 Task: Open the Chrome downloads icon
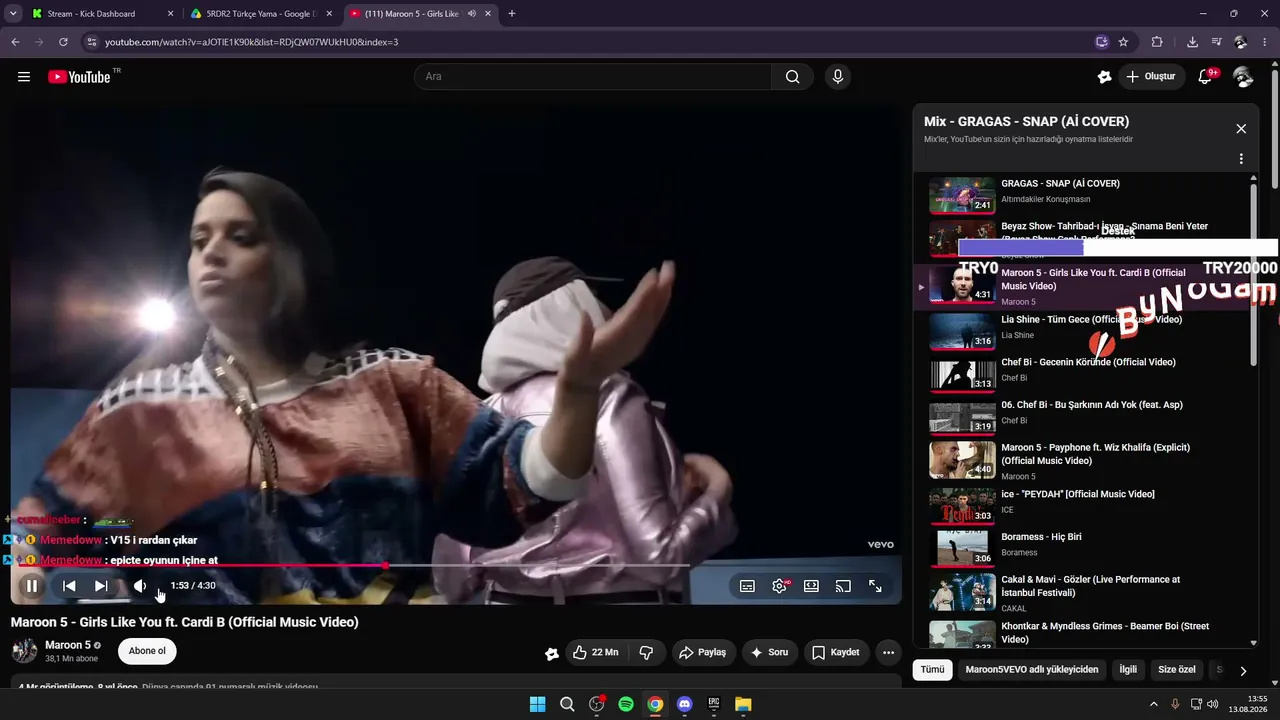click(1192, 42)
